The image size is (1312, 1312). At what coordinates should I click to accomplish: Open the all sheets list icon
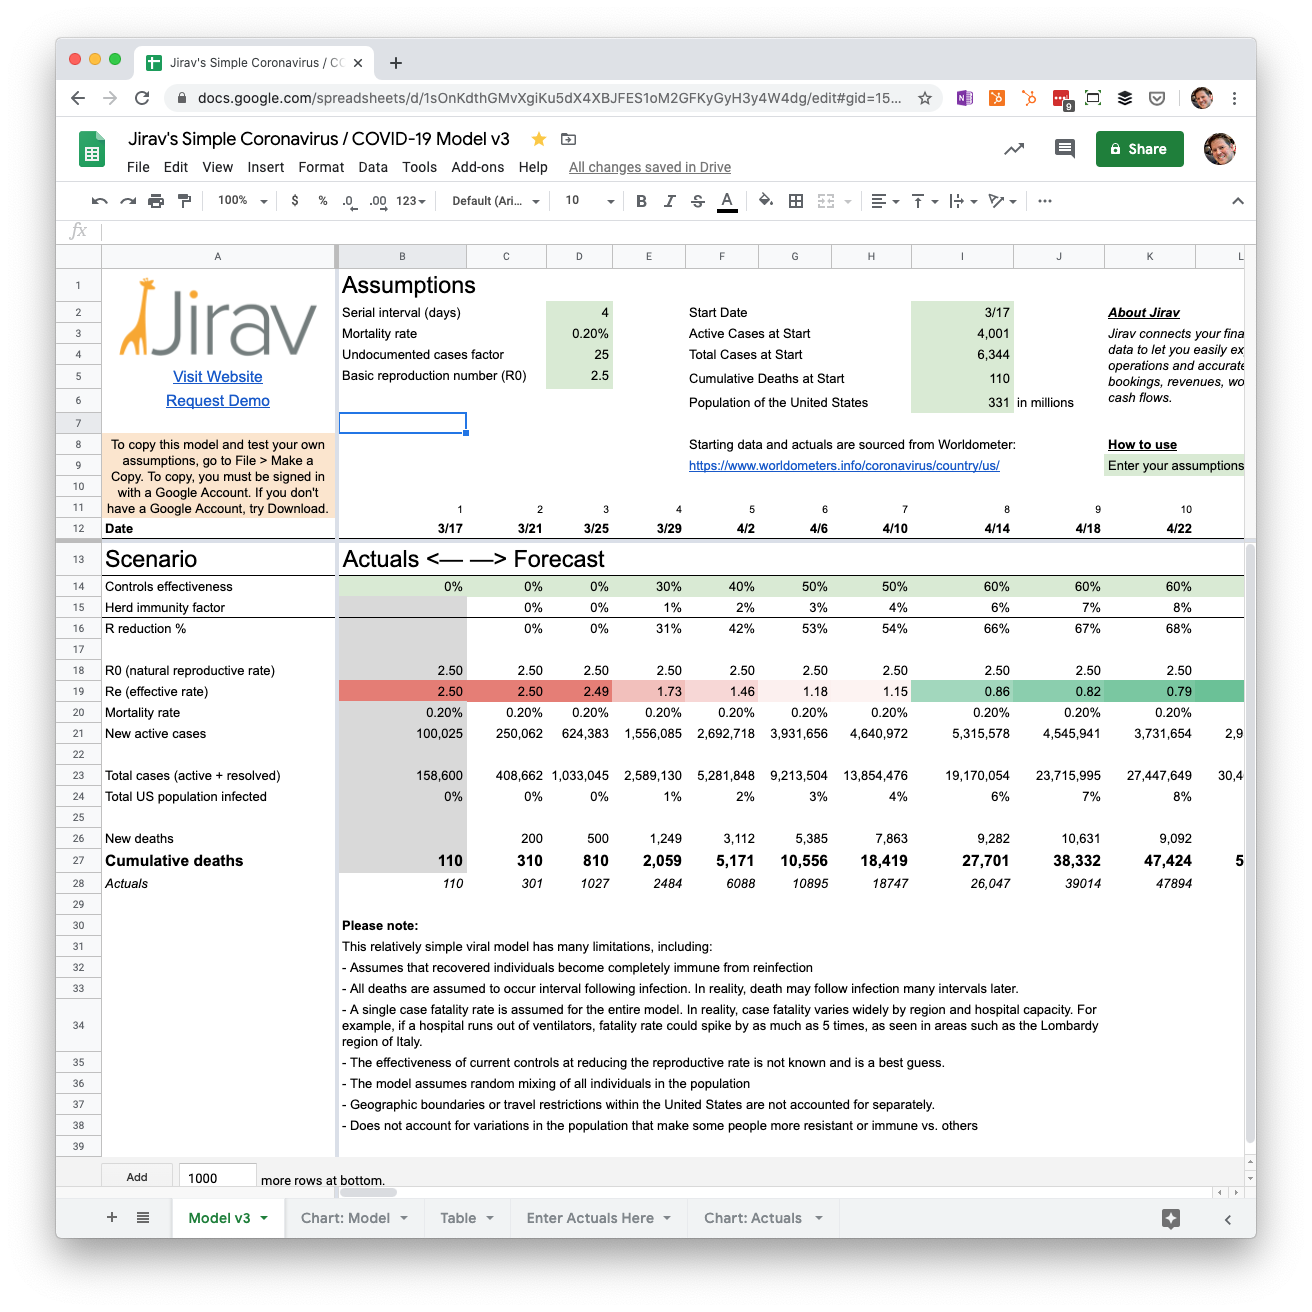[x=143, y=1218]
